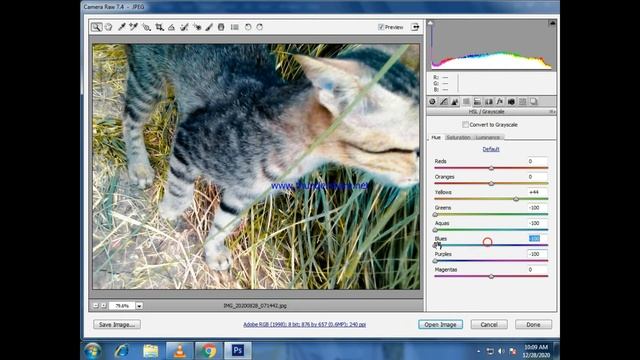Open File Explorer from taskbar
The width and height of the screenshot is (640, 360).
151,351
